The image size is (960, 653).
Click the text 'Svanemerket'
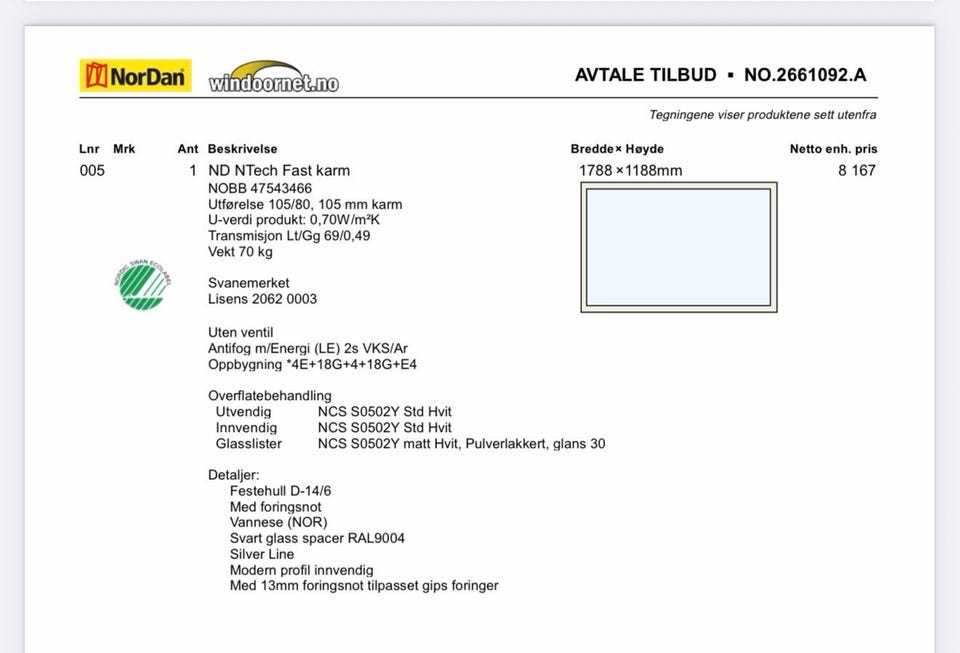(249, 283)
